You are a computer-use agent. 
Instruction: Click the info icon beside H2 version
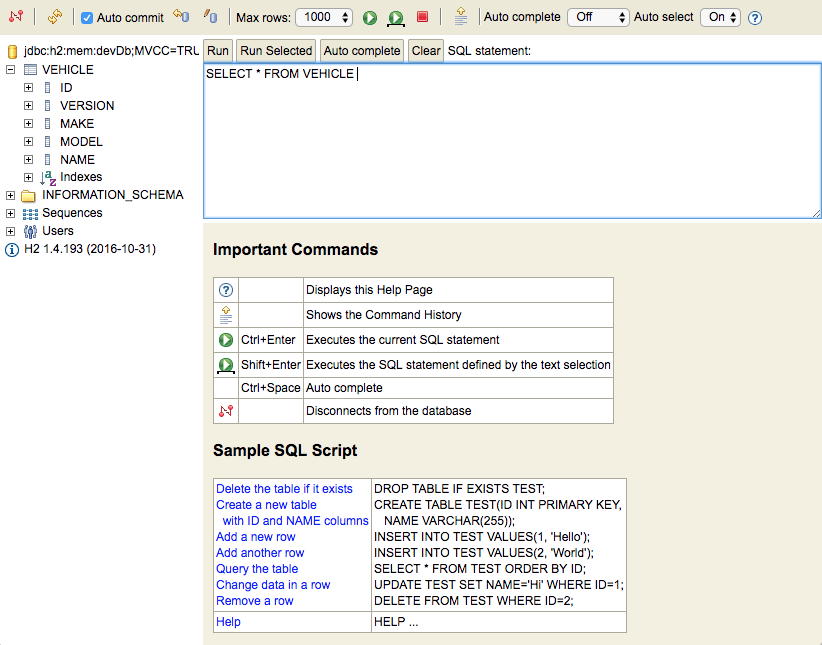12,250
